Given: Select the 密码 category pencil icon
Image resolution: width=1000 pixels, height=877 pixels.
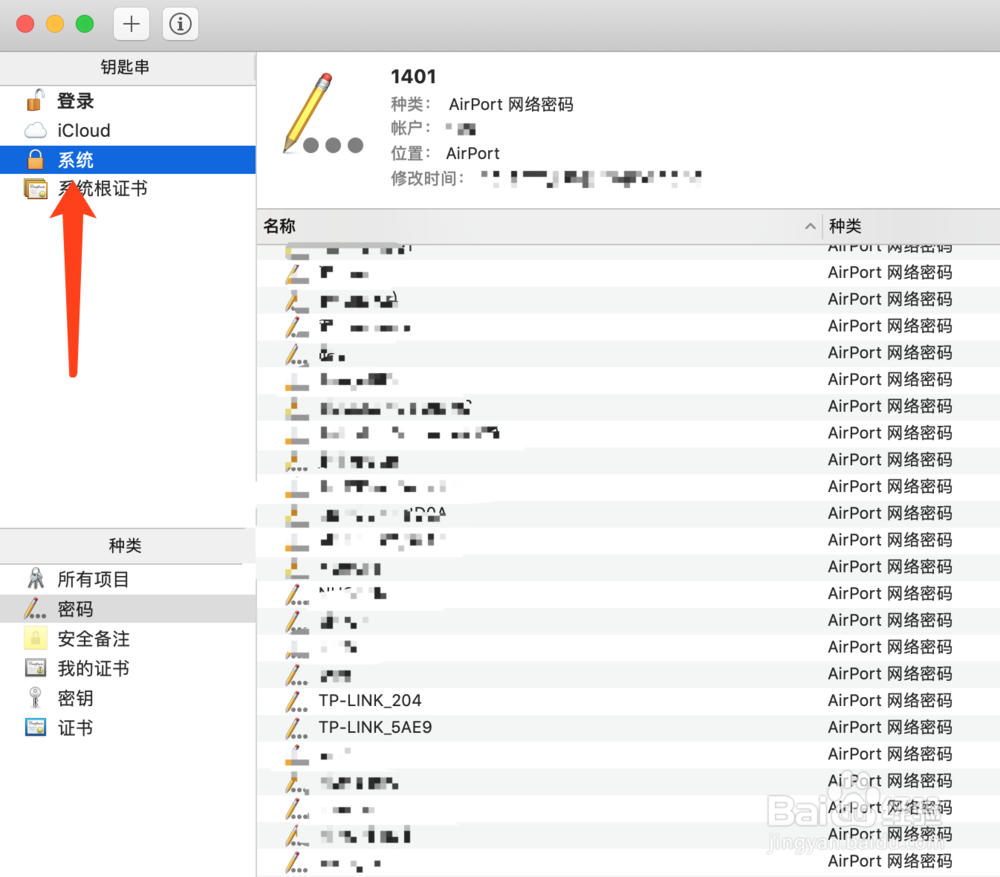Looking at the screenshot, I should click(x=34, y=608).
